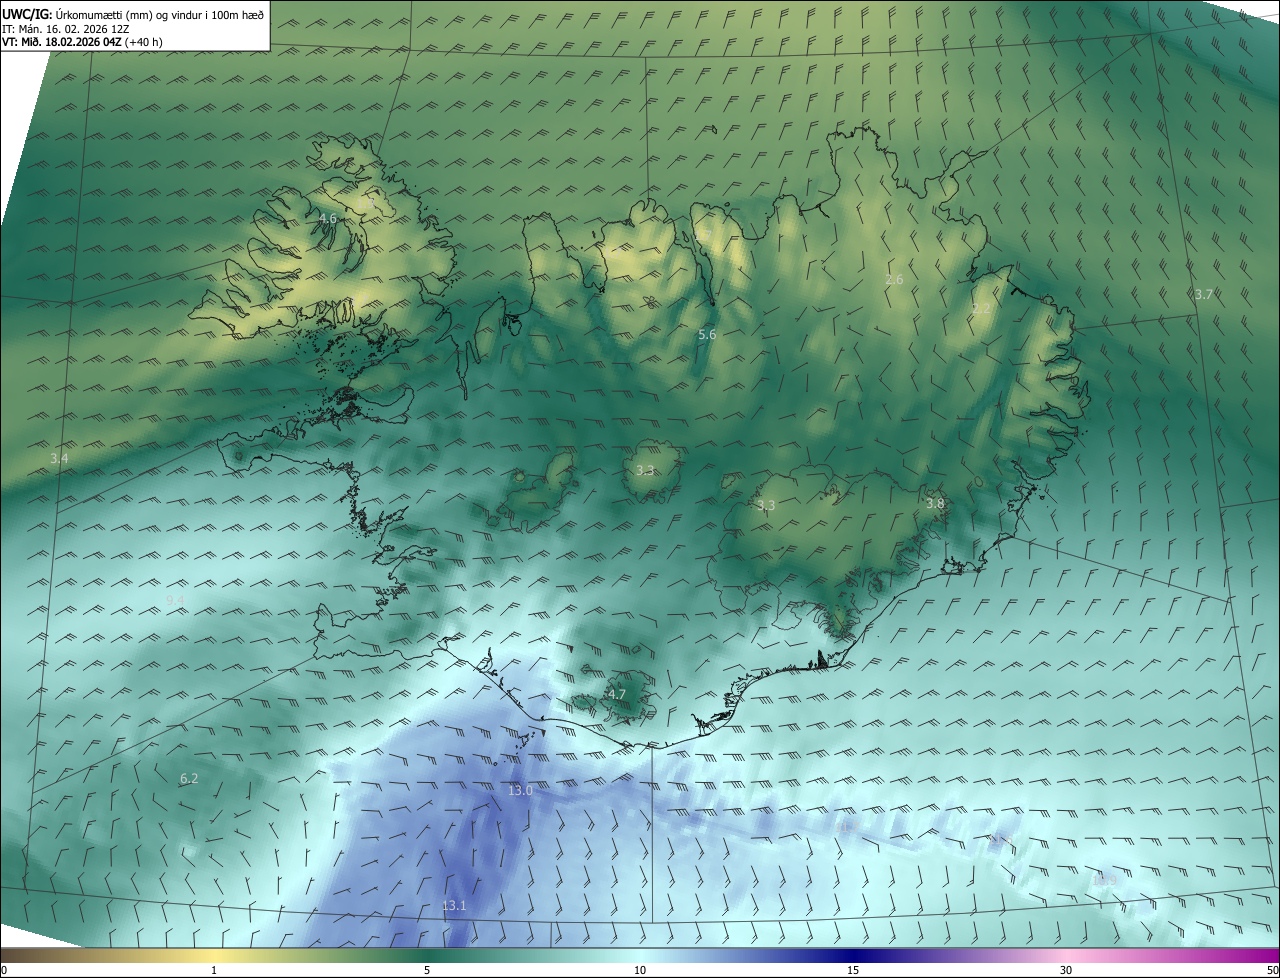Click the 2.2 value near the east coast
Viewport: 1280px width, 978px height.
pyautogui.click(x=981, y=309)
